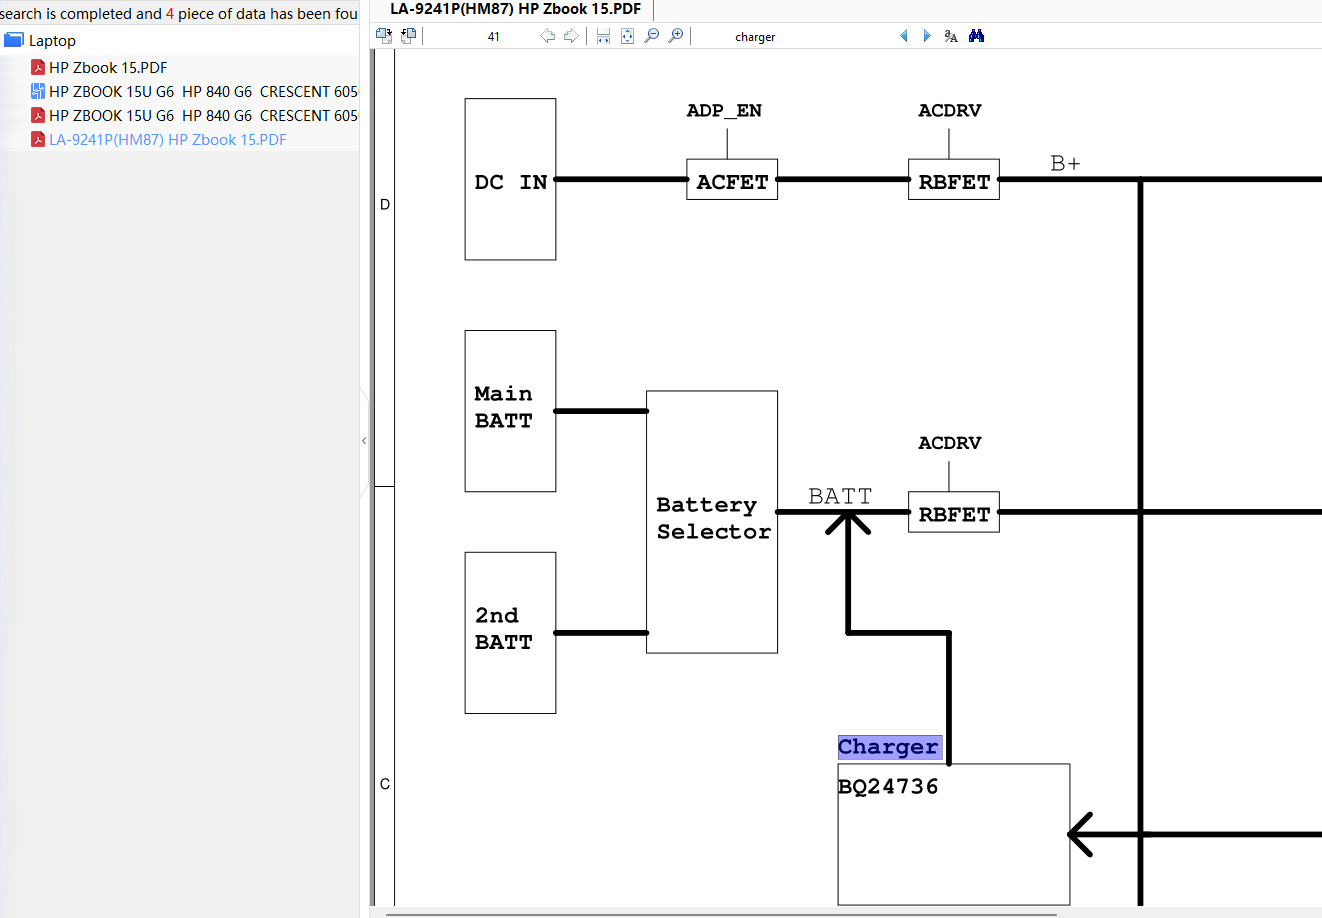The height and width of the screenshot is (918, 1322).
Task: Click the page number field showing 41
Action: pos(493,37)
